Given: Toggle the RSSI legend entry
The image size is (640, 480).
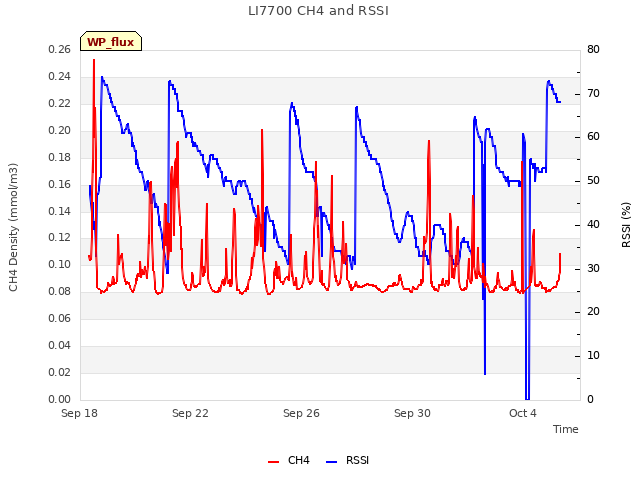Looking at the screenshot, I should [347, 460].
